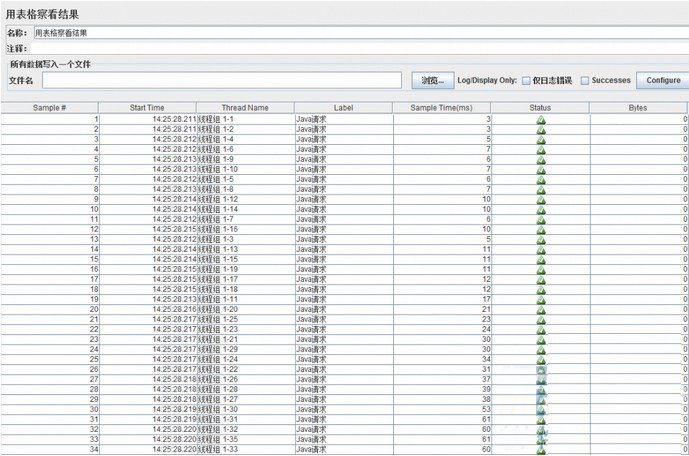The height and width of the screenshot is (456, 689).
Task: Click the Sample Time(ms) column header
Action: click(x=441, y=107)
